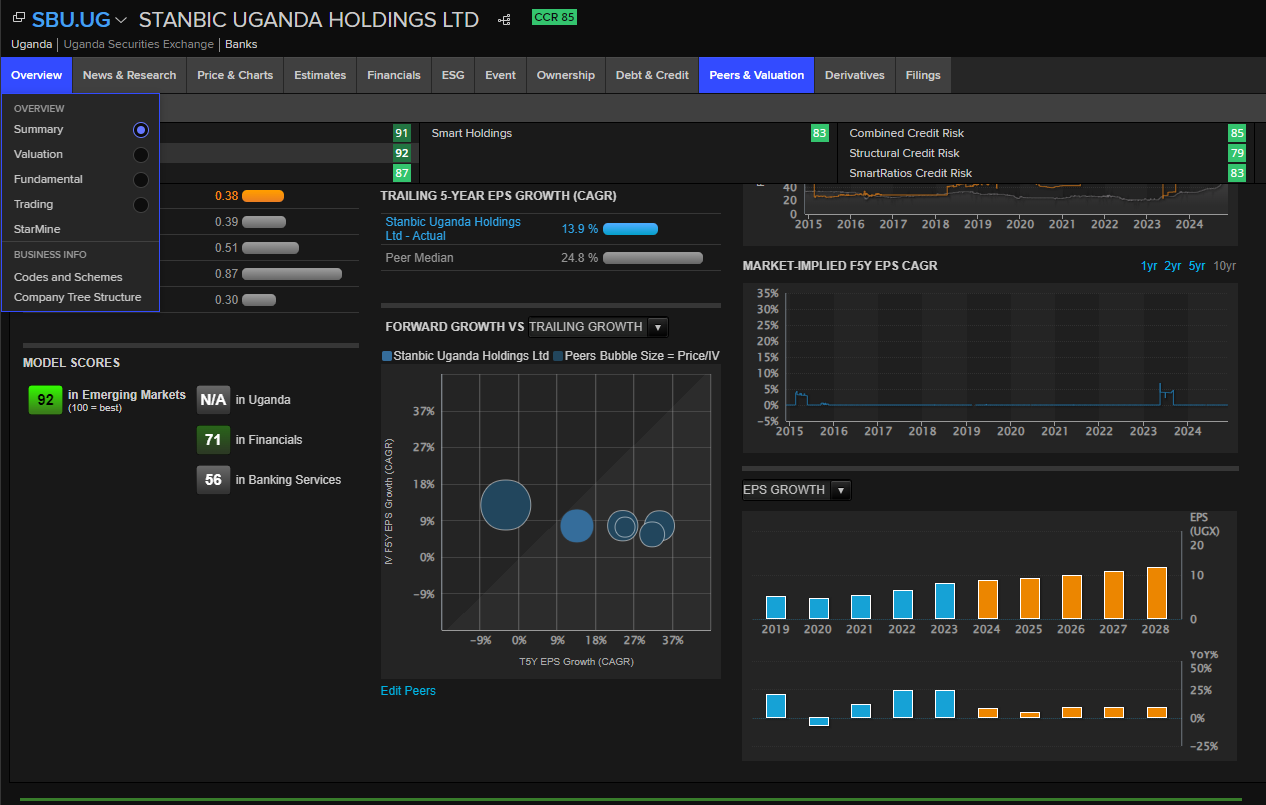Image resolution: width=1266 pixels, height=805 pixels.
Task: Click the company tree structure icon
Action: pyautogui.click(x=505, y=19)
